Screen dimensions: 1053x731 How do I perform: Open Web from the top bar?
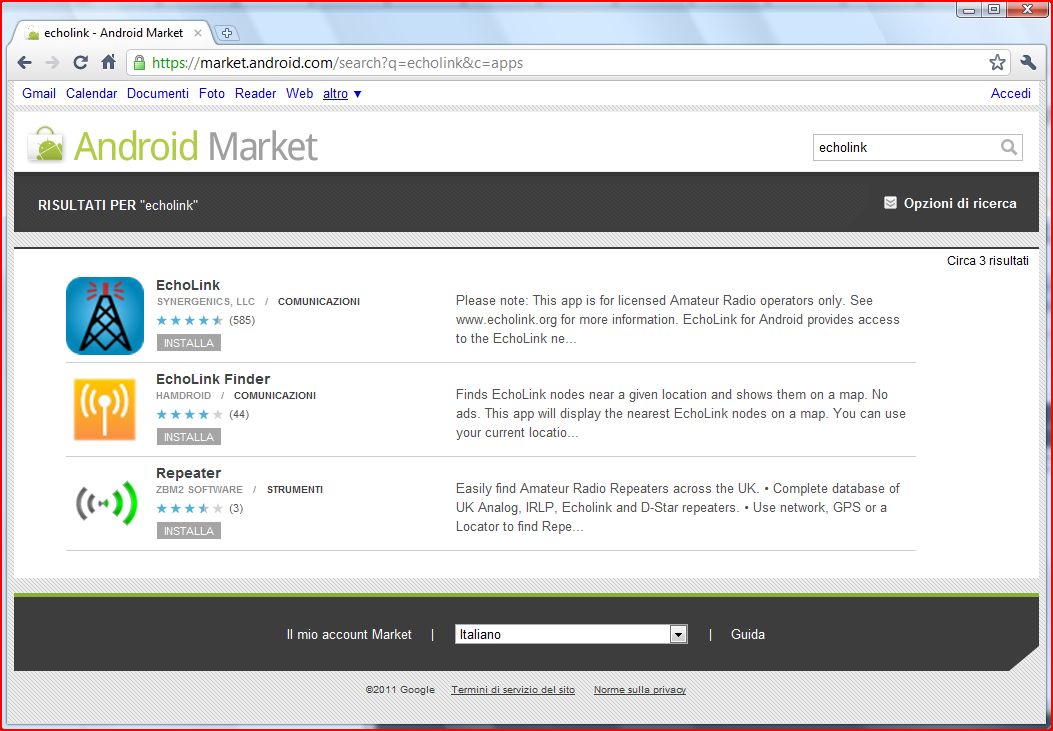coord(300,94)
